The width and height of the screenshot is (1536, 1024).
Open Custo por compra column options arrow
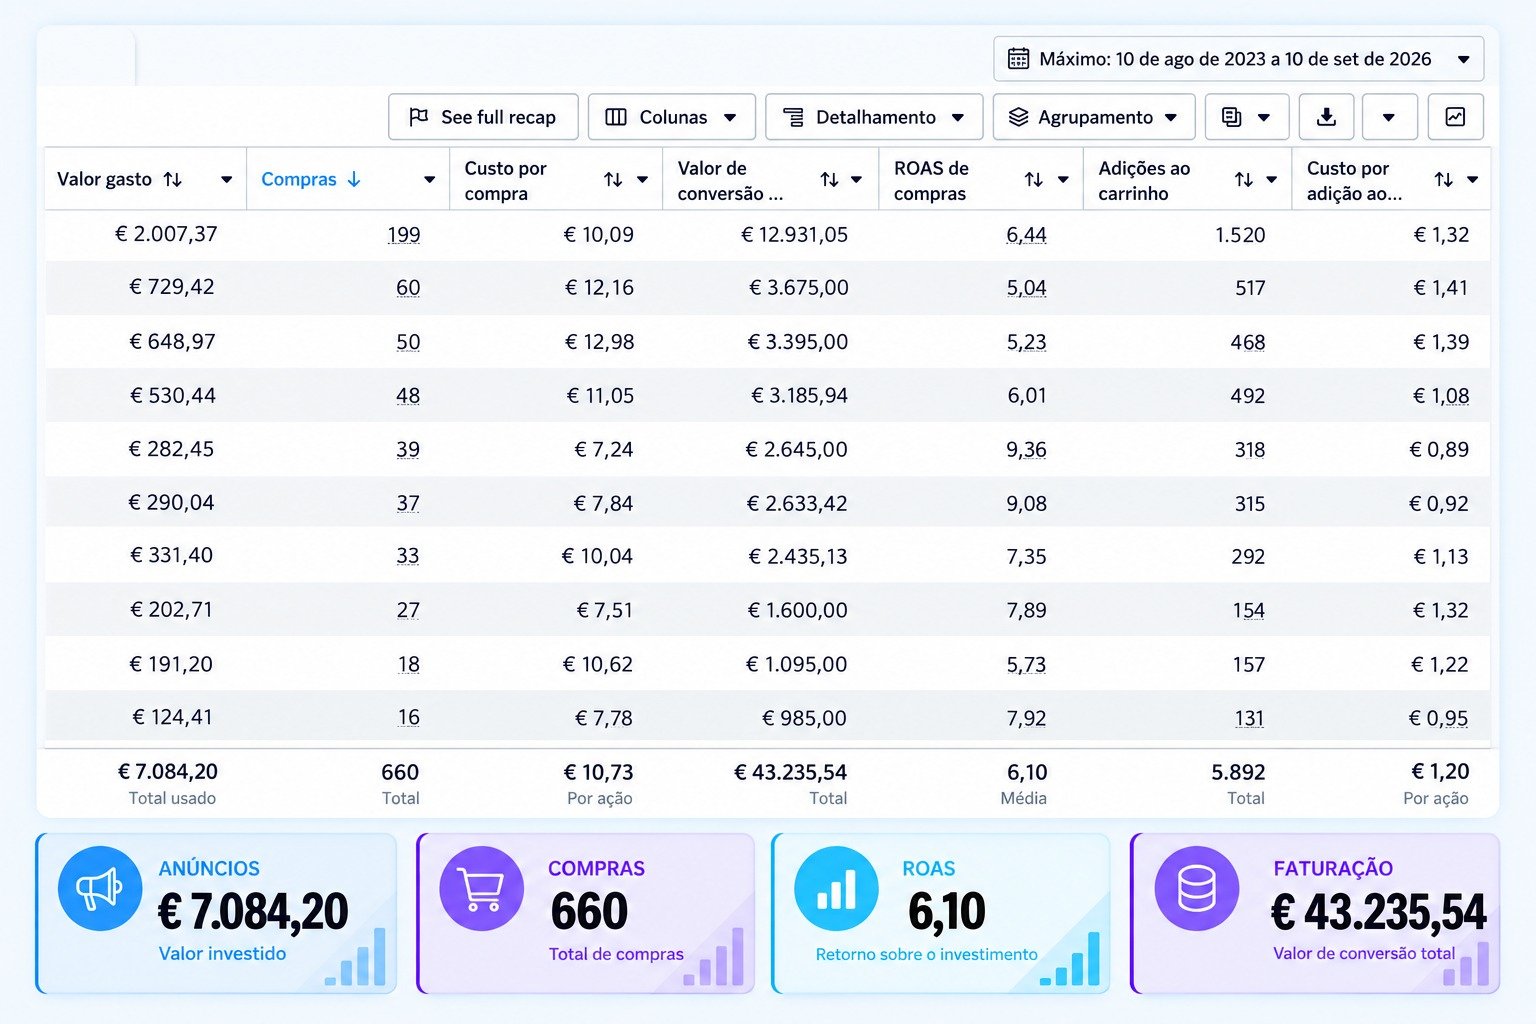point(642,180)
